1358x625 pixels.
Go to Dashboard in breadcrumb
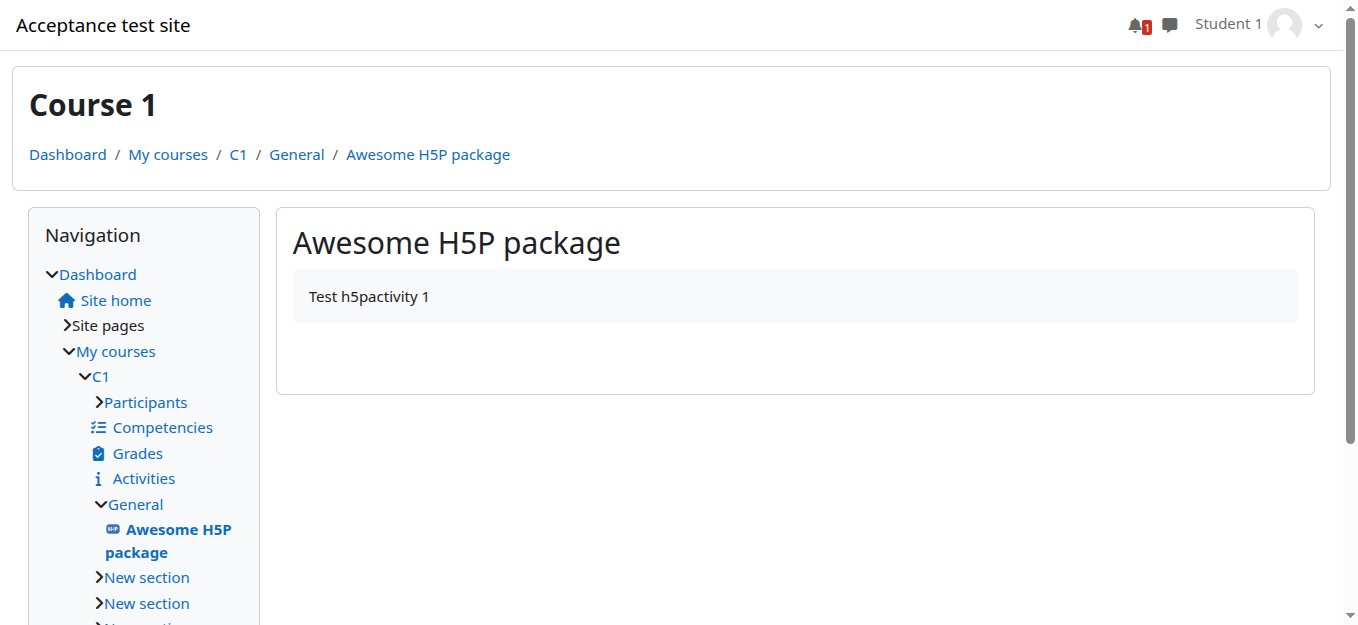pyautogui.click(x=68, y=155)
